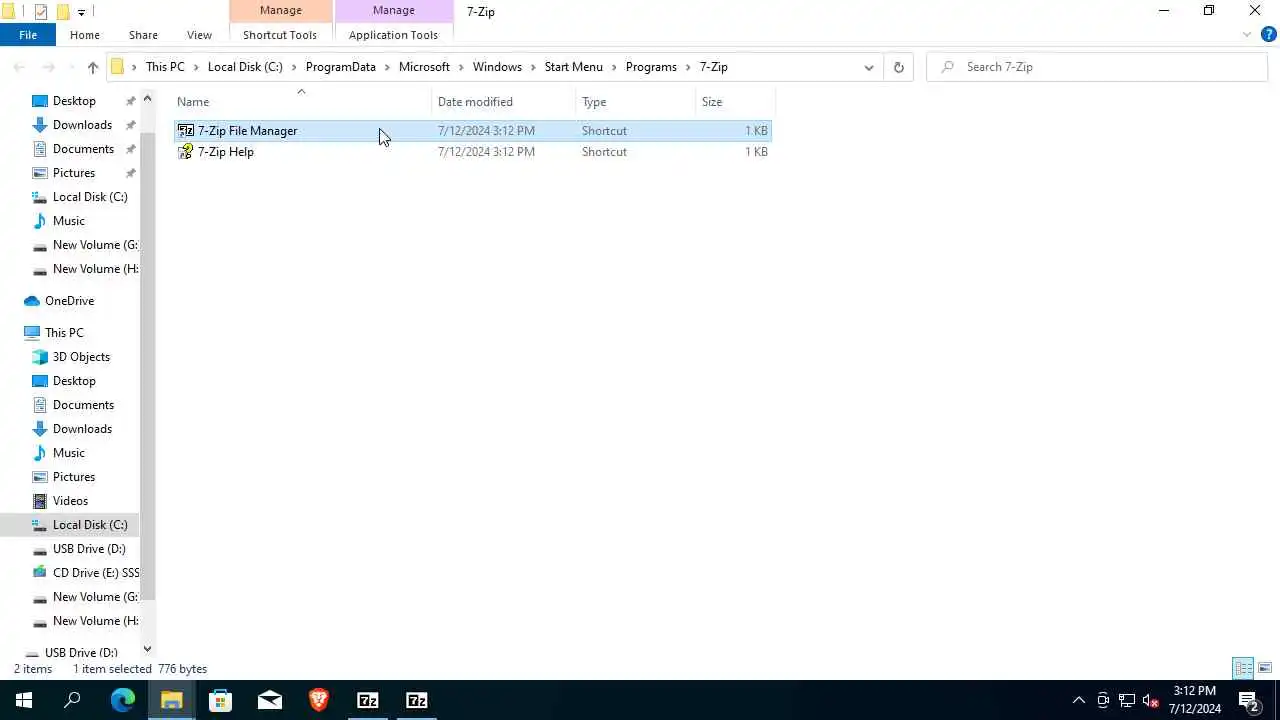Open the Application Tools tab
Image resolution: width=1280 pixels, height=720 pixels.
(x=393, y=35)
